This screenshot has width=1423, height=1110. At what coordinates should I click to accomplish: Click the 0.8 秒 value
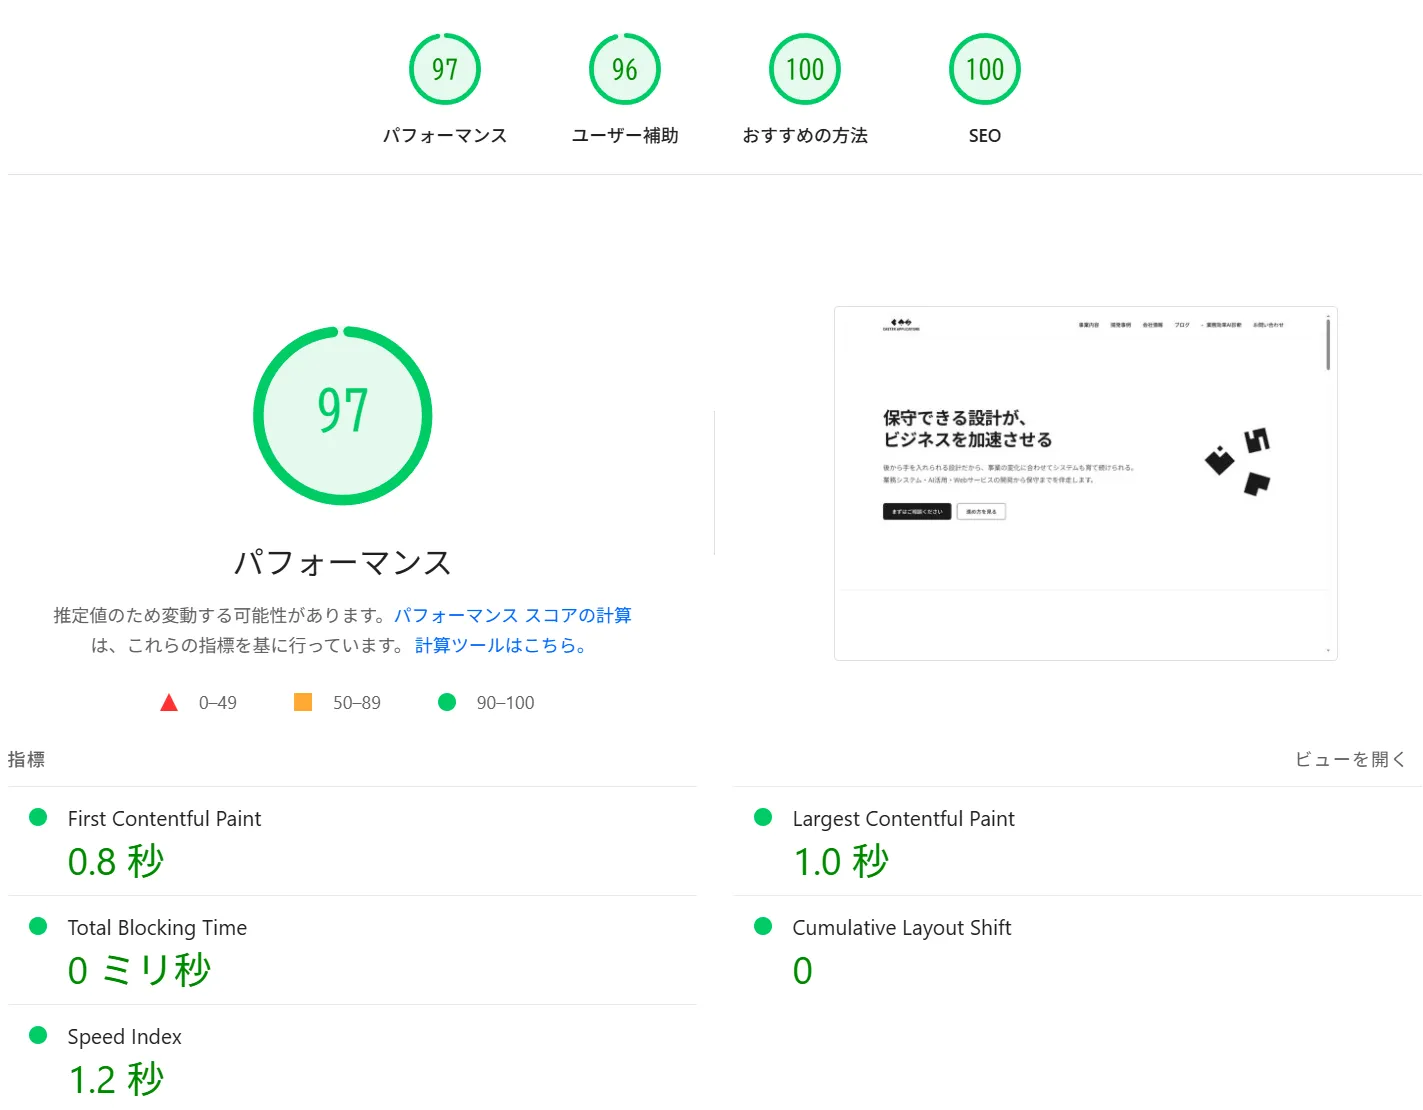pos(116,861)
